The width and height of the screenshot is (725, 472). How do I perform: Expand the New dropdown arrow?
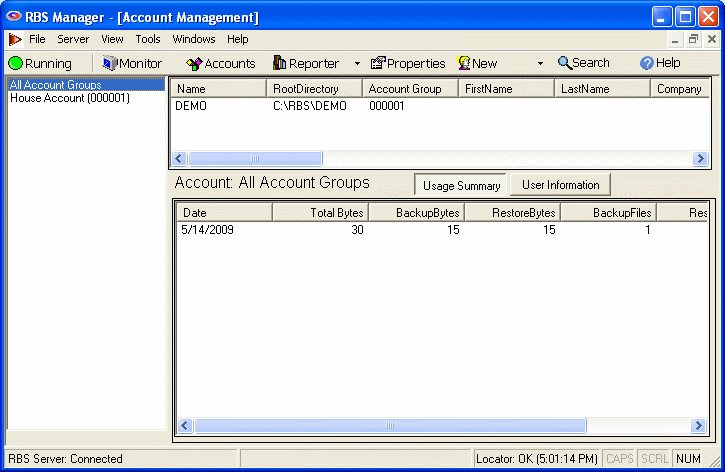click(x=540, y=63)
